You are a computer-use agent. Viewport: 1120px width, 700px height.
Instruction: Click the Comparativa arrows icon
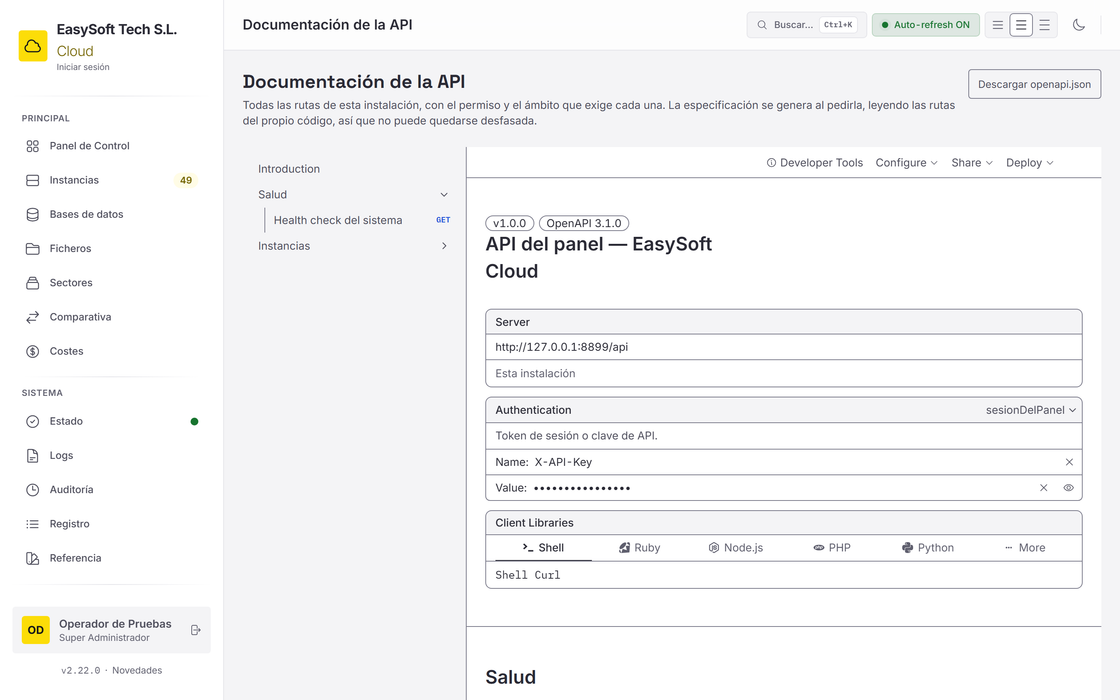33,317
